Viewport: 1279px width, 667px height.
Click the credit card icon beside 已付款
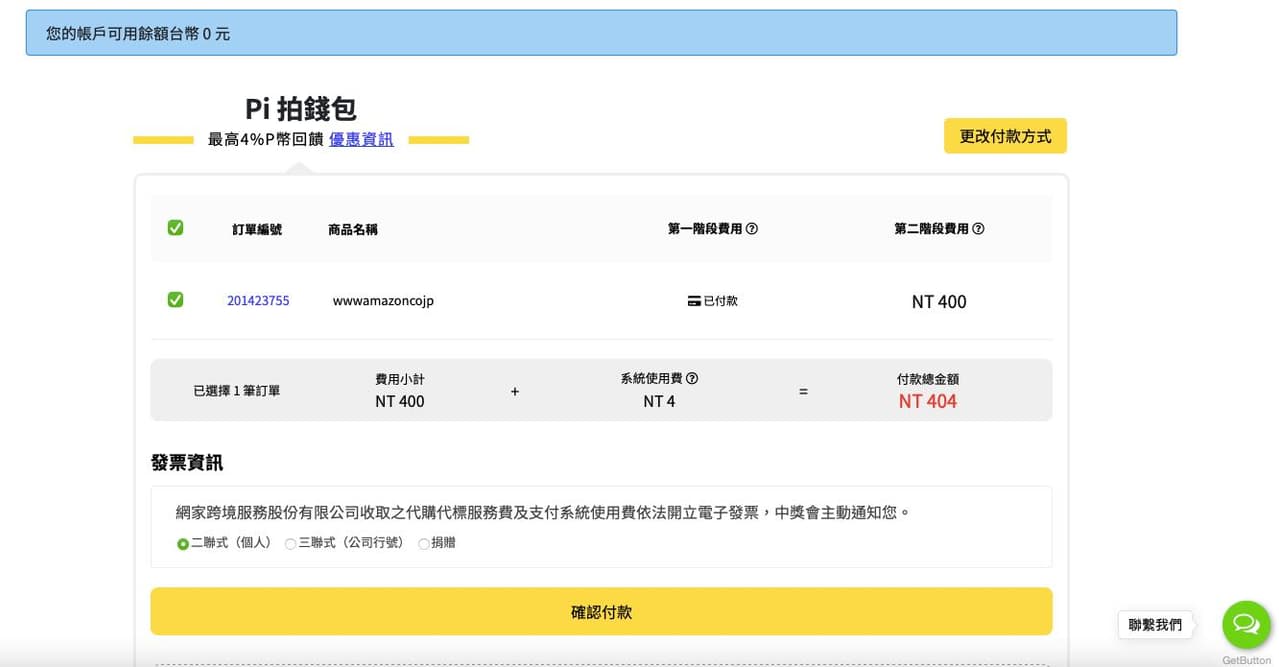coord(694,301)
